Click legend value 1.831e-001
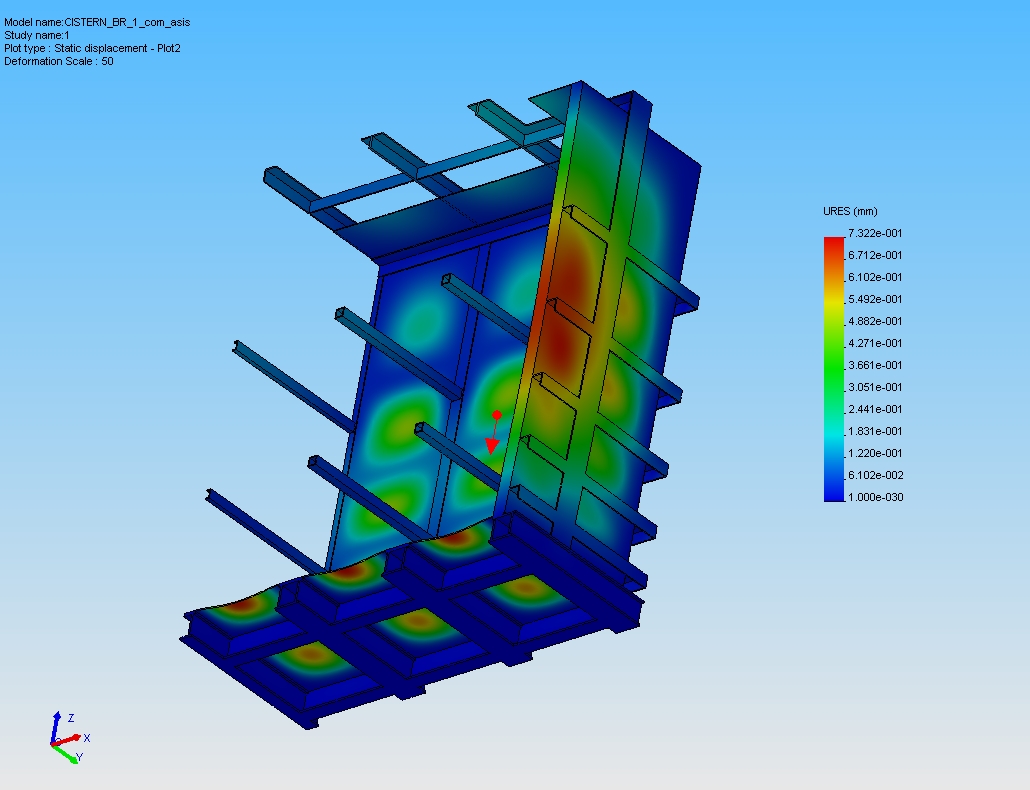This screenshot has width=1030, height=790. (875, 431)
